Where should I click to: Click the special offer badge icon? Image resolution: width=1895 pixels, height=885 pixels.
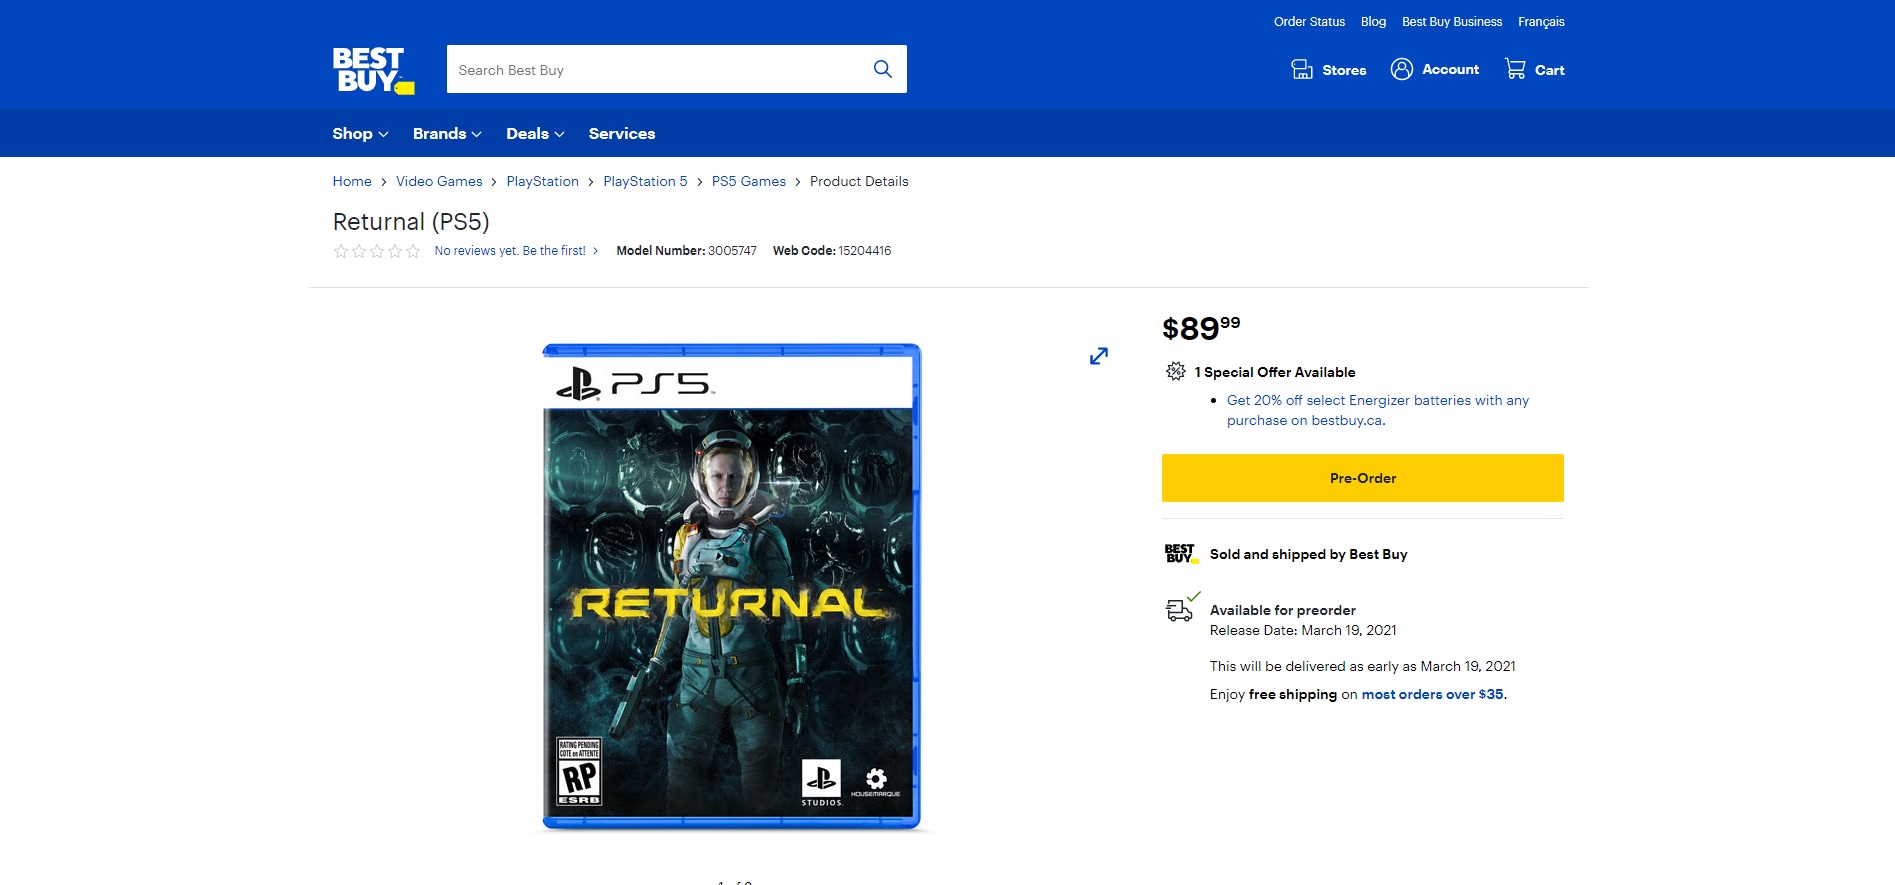click(x=1176, y=371)
